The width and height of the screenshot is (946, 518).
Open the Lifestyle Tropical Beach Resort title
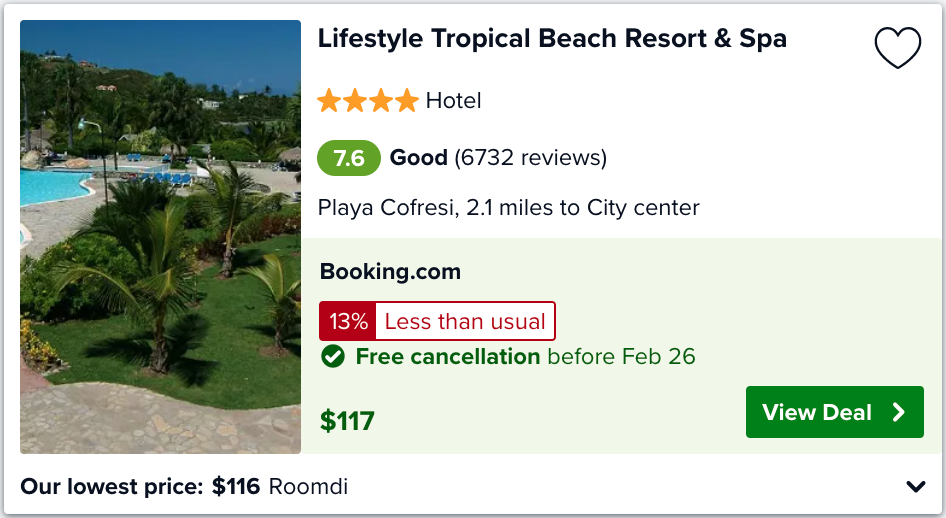point(552,39)
